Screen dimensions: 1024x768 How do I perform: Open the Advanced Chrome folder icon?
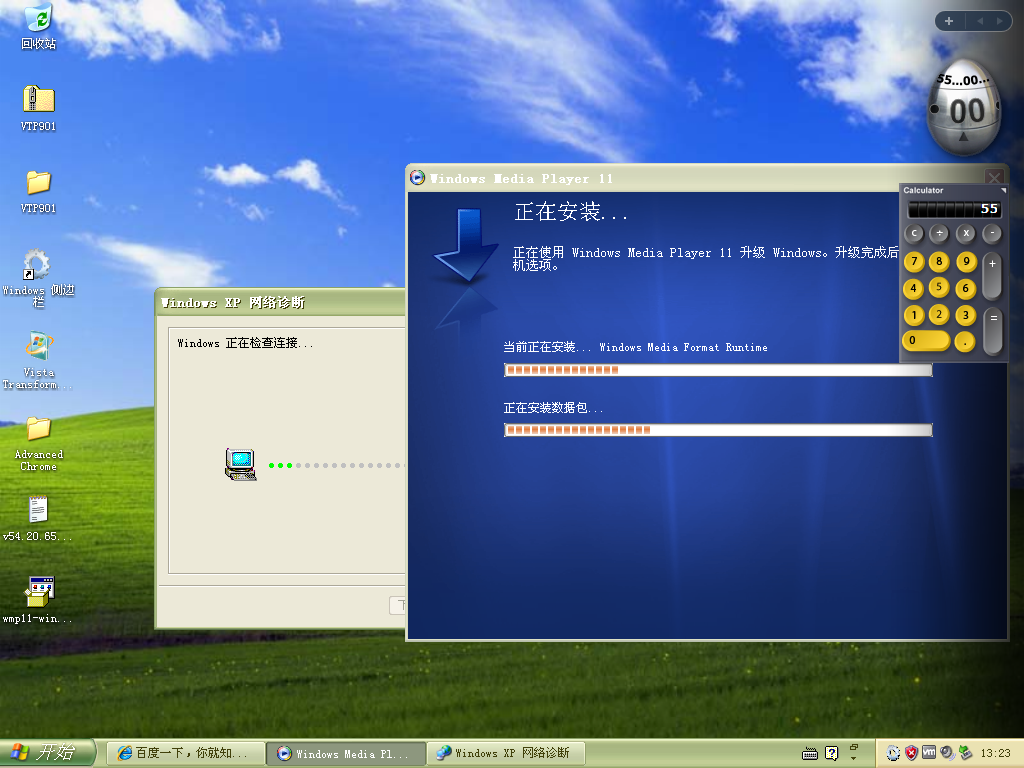tap(38, 429)
